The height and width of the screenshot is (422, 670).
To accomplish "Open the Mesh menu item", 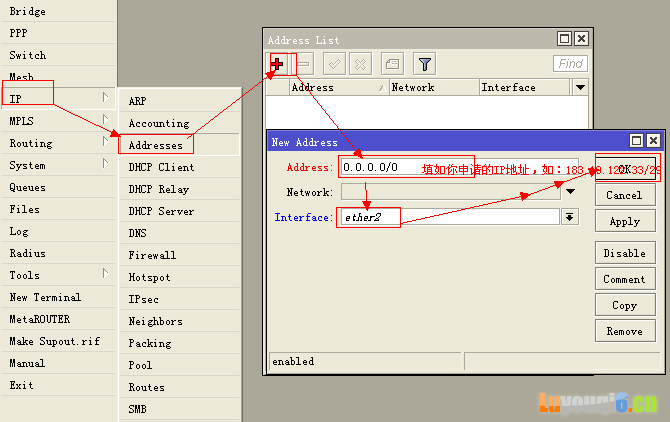I will (x=59, y=77).
